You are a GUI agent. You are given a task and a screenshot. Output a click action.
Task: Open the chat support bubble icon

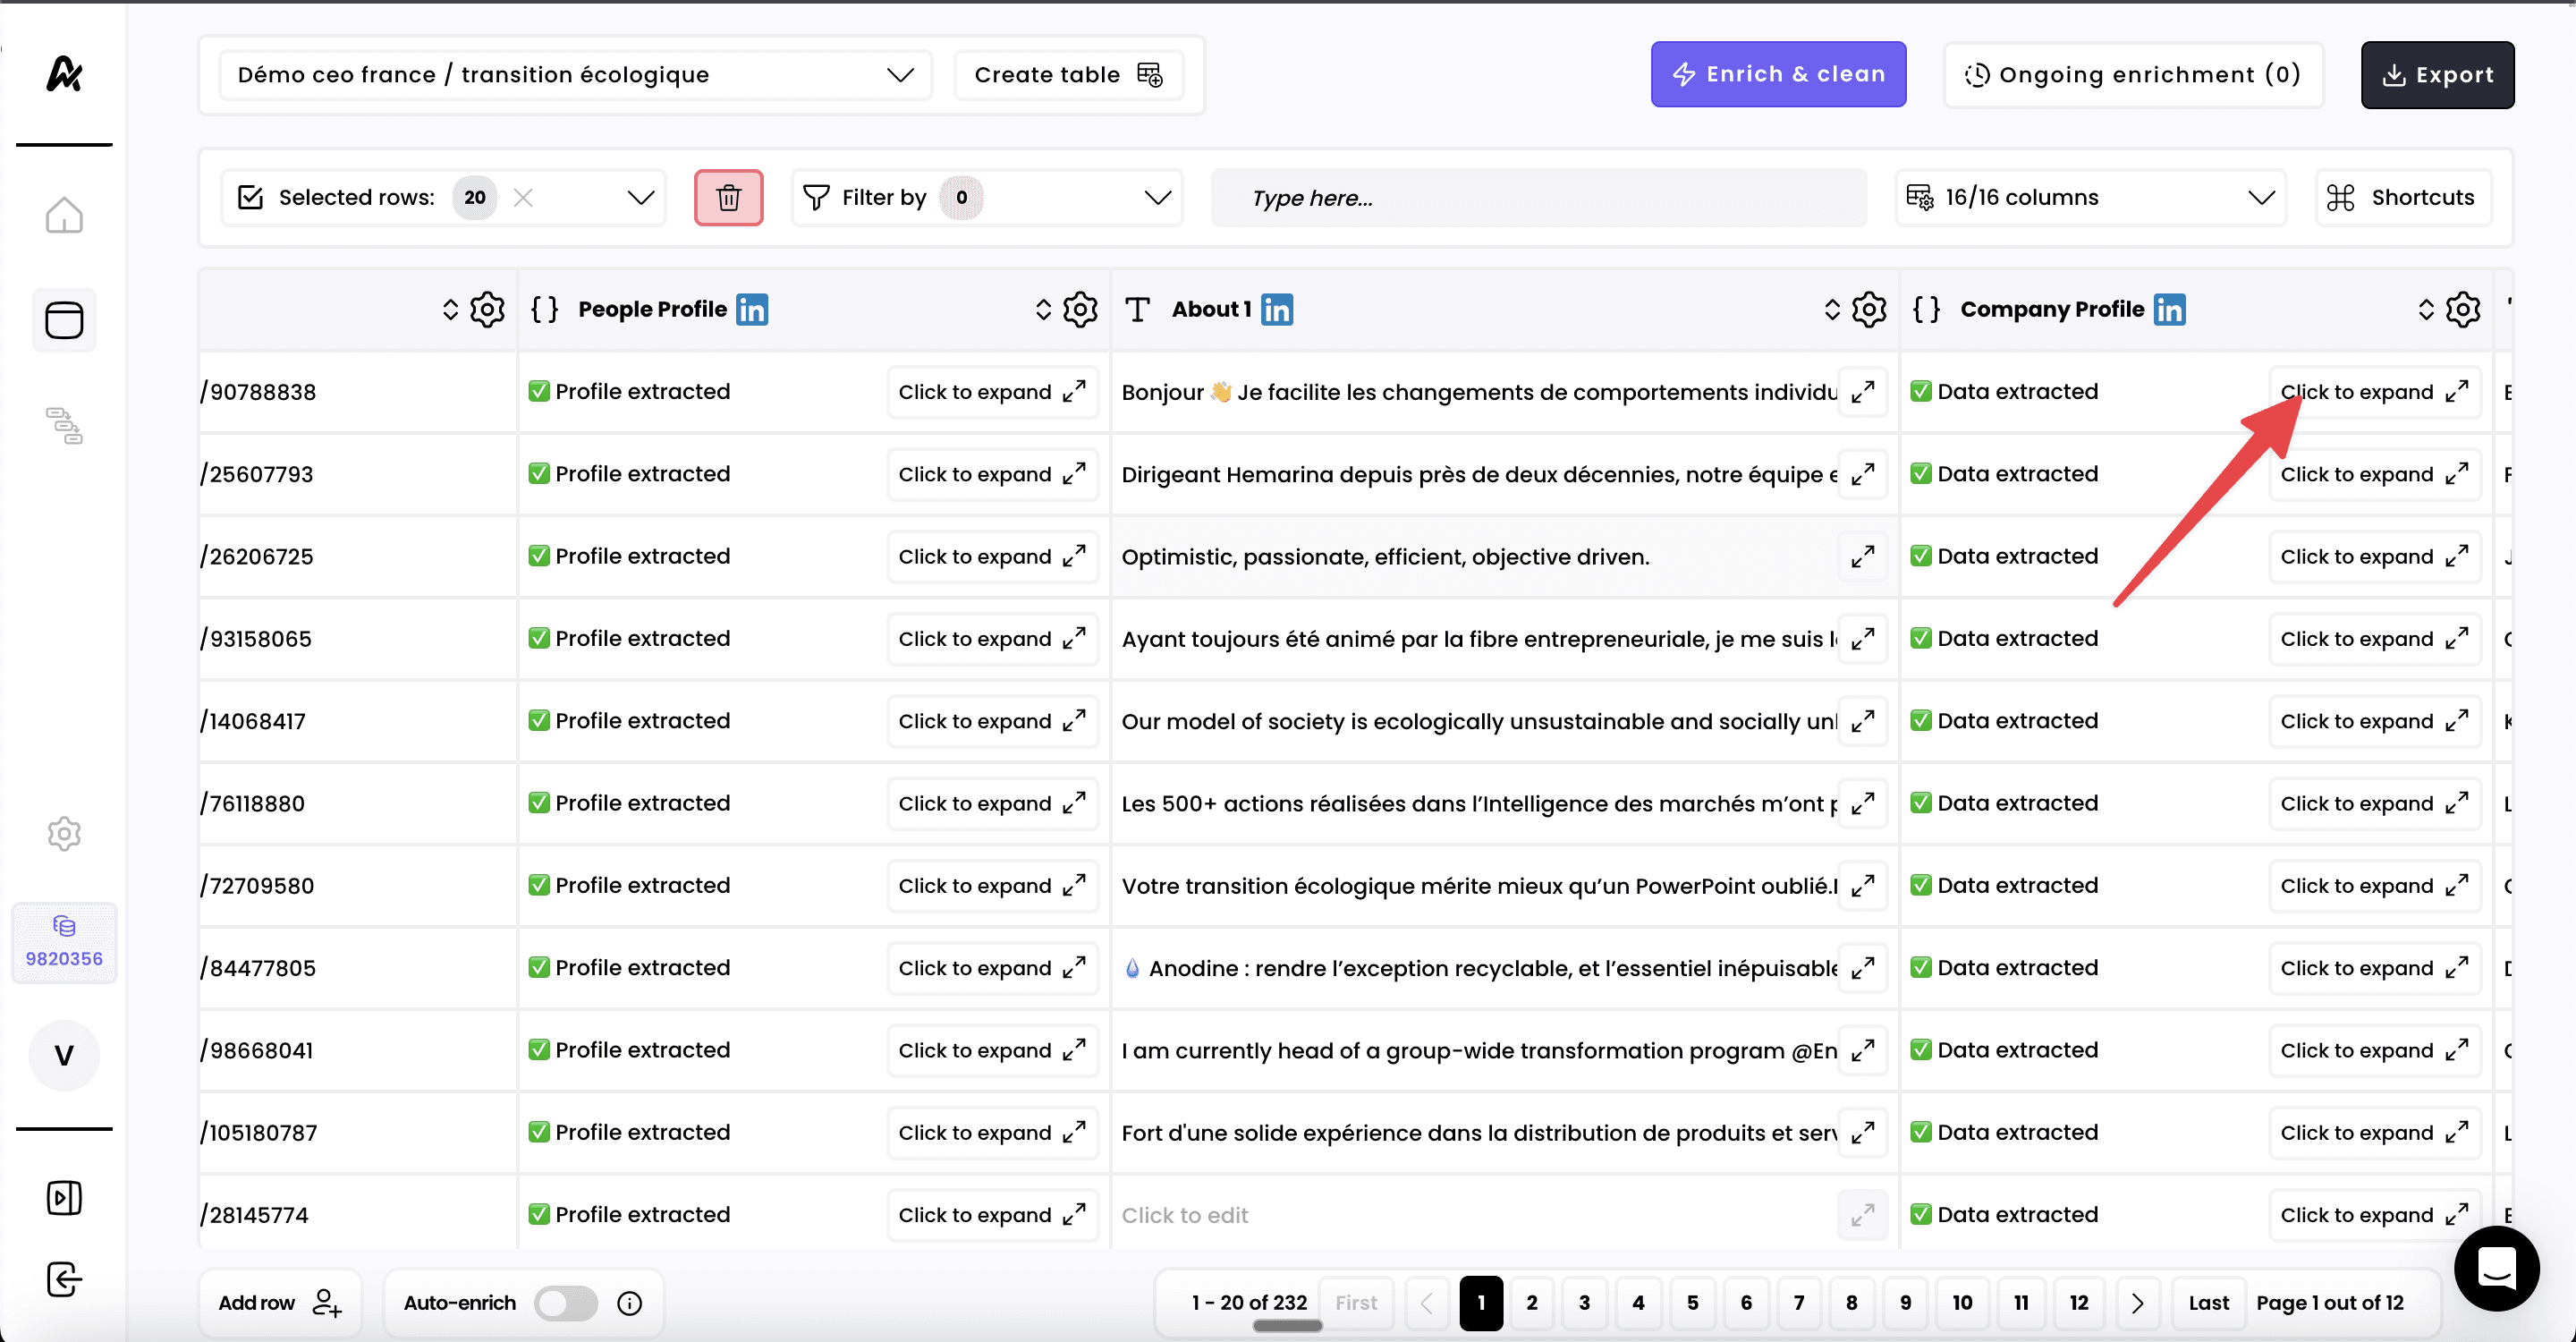(2496, 1268)
